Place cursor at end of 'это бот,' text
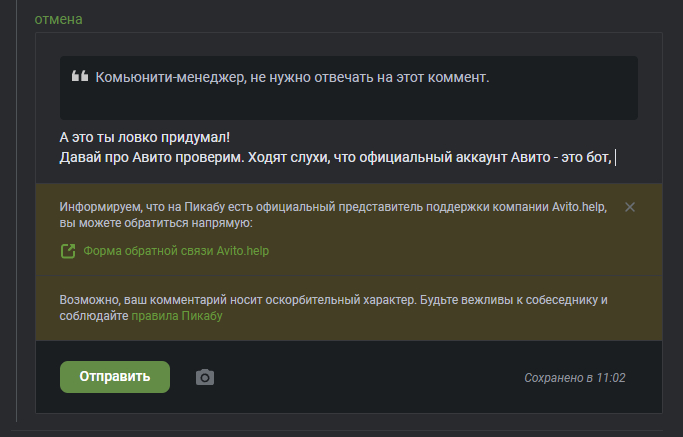This screenshot has width=683, height=437. pos(613,157)
